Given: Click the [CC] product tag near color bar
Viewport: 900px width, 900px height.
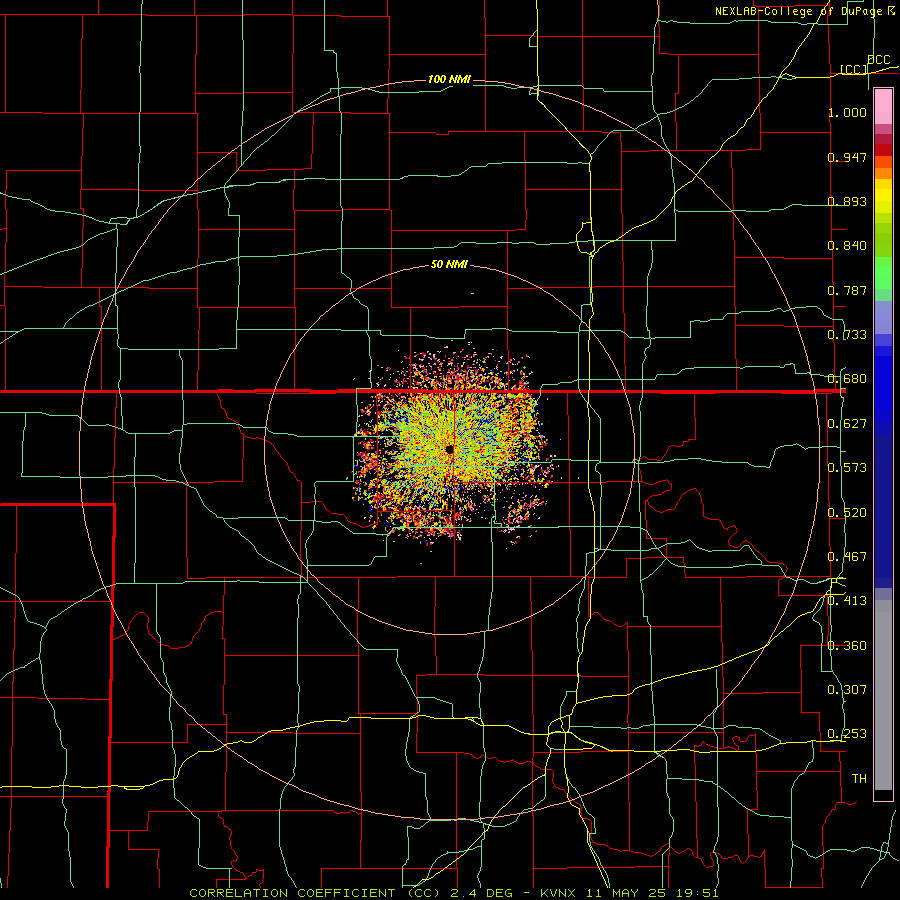Looking at the screenshot, I should (x=854, y=69).
